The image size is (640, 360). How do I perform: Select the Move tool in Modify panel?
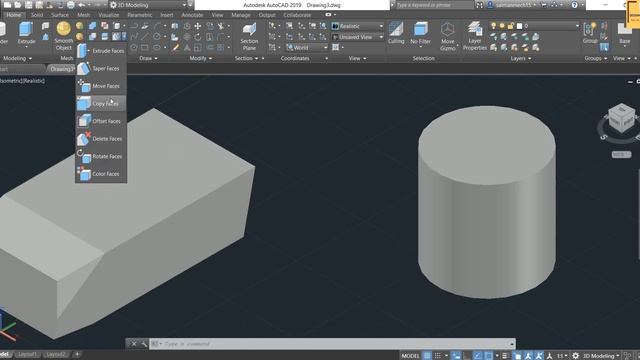point(198,26)
